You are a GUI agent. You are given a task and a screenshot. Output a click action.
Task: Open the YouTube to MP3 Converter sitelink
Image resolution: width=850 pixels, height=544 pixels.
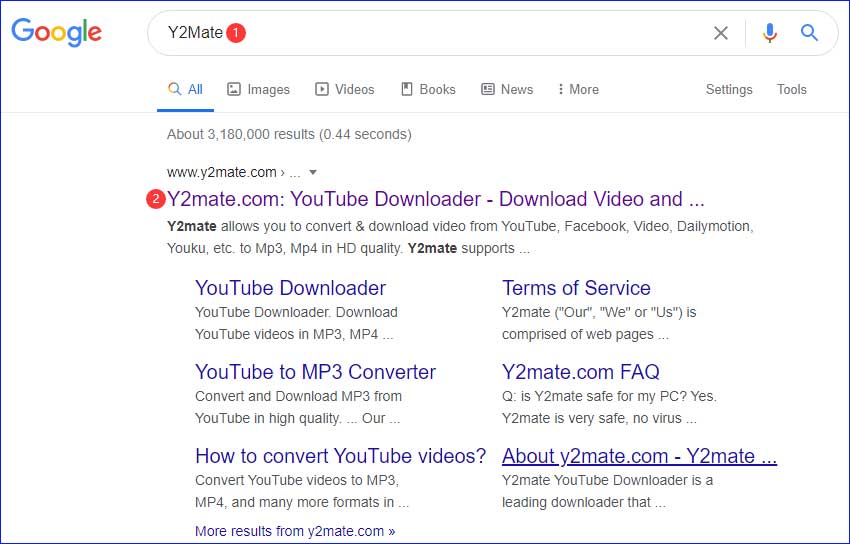[x=315, y=372]
